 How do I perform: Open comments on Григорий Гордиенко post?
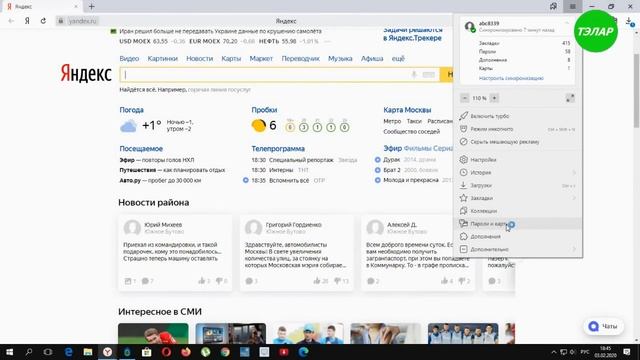point(251,281)
